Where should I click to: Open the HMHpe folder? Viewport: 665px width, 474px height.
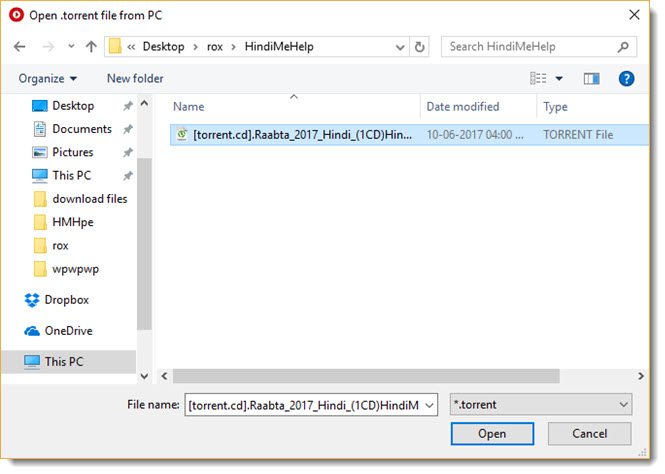click(x=73, y=222)
